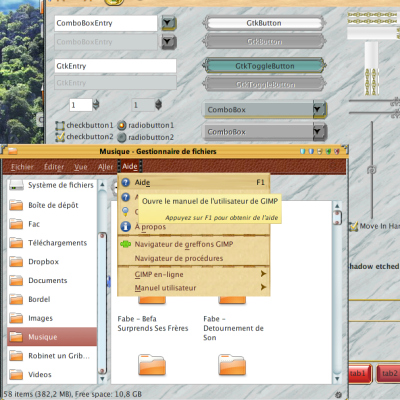
Task: Click the Documents folder icon
Action: tap(16, 280)
